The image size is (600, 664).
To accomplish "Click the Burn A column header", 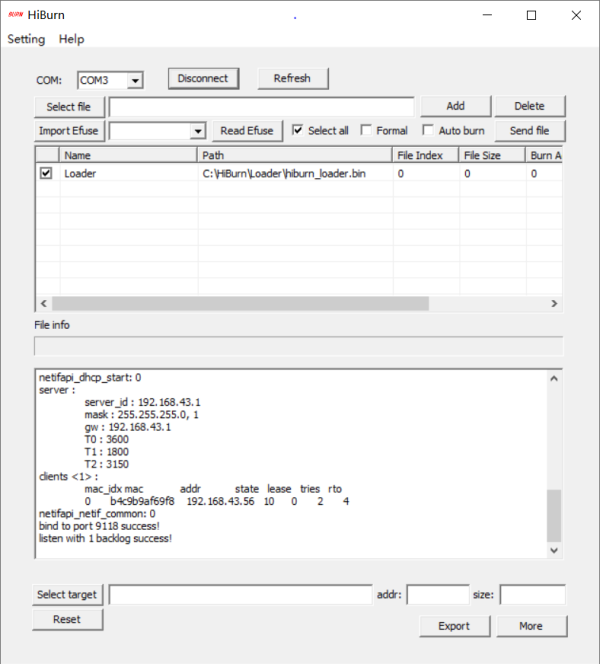I will tap(544, 155).
